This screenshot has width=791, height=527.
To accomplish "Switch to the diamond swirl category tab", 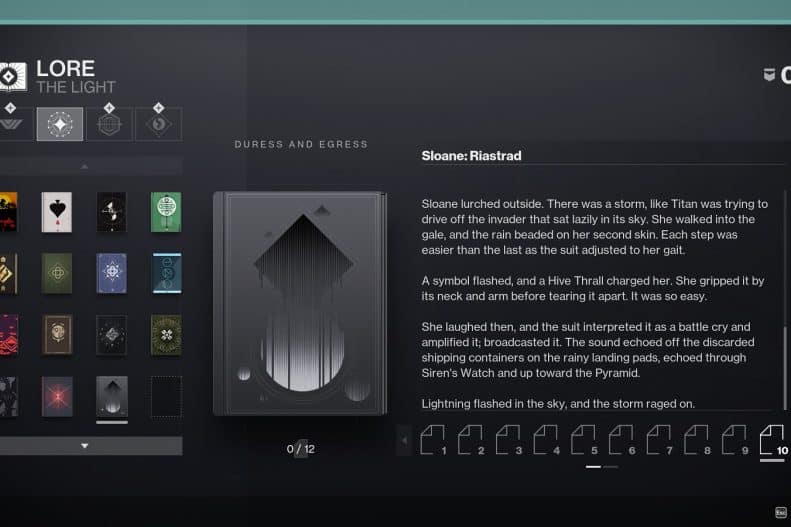I will (x=158, y=124).
